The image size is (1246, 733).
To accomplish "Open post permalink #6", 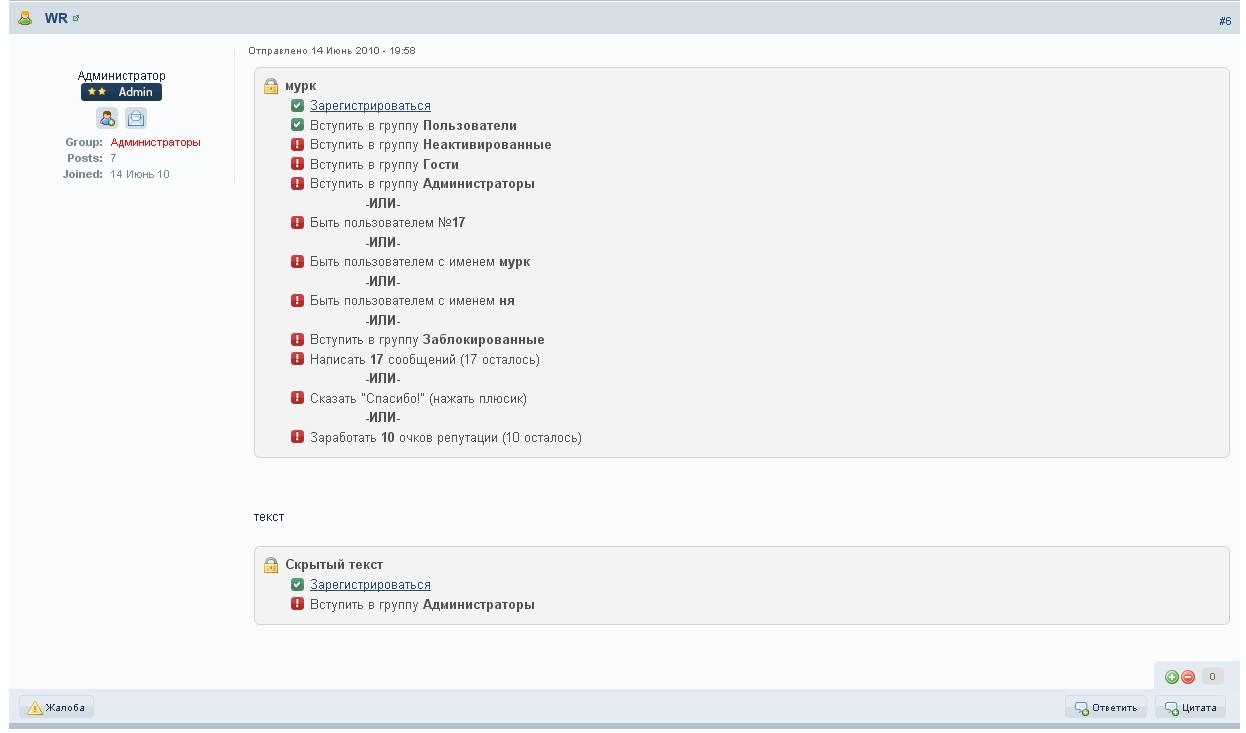I will (x=1224, y=21).
